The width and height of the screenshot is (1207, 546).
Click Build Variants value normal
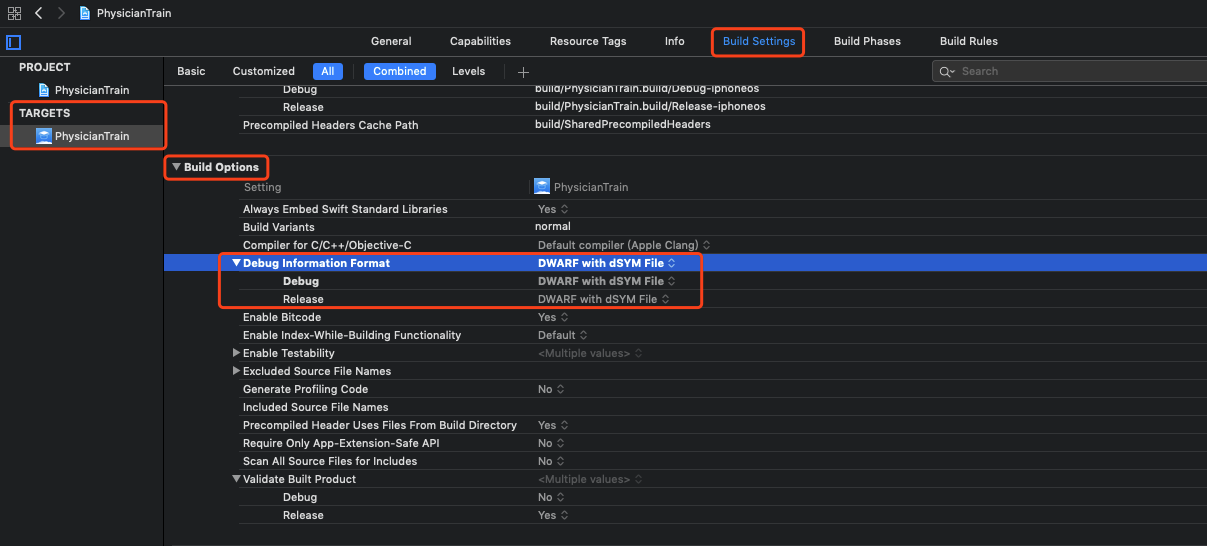click(553, 227)
